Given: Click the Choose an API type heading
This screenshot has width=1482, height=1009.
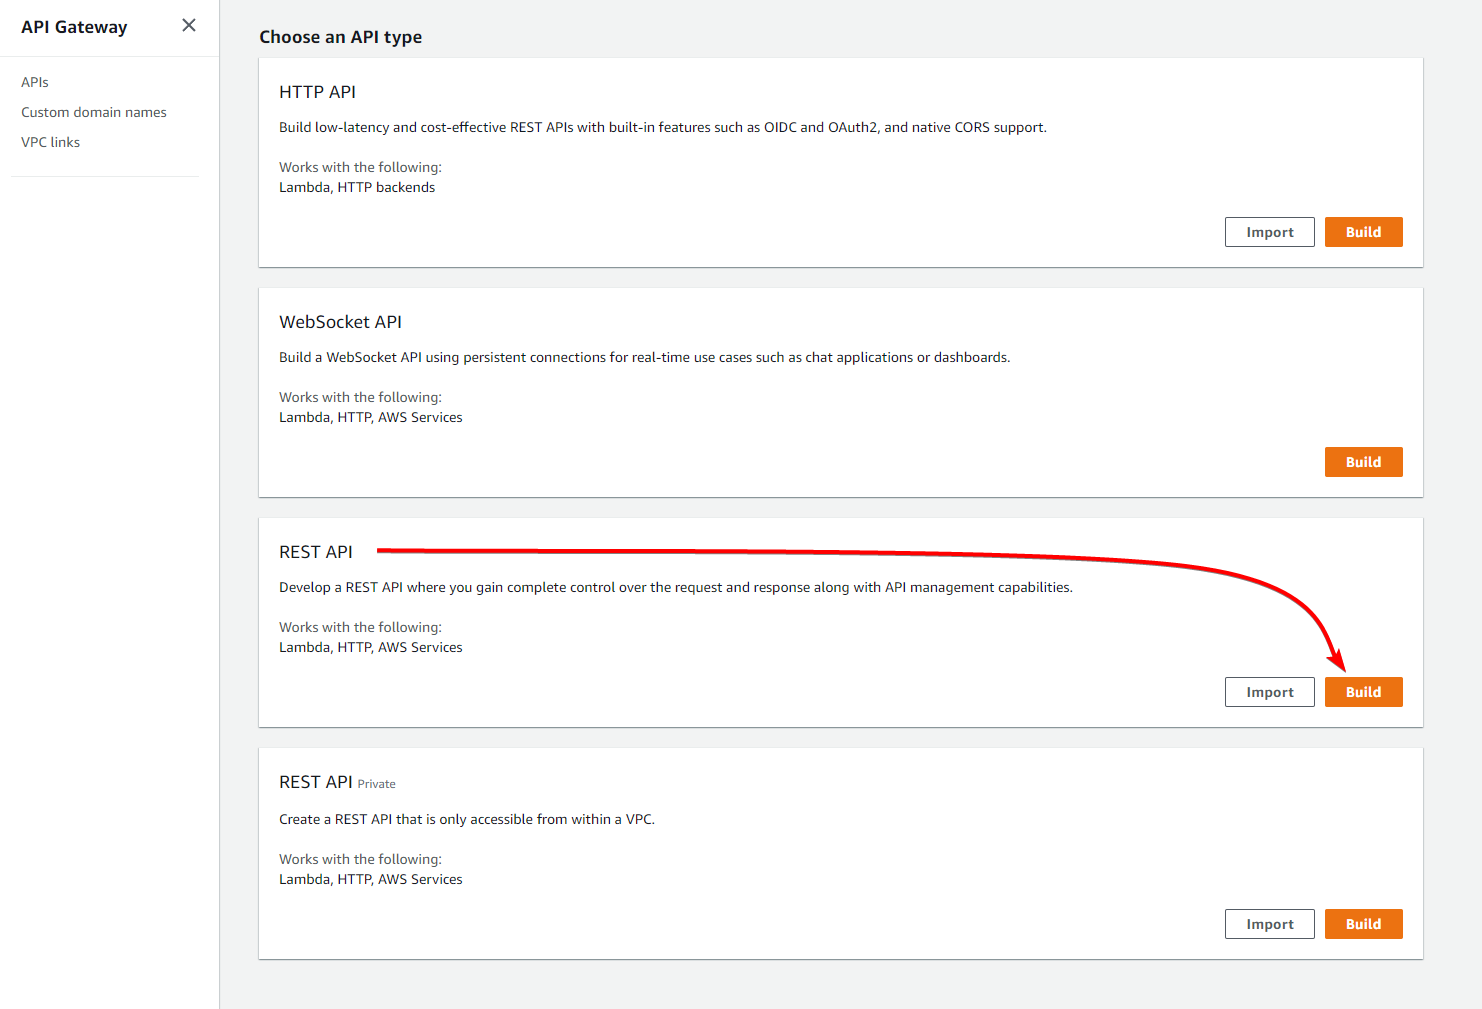Looking at the screenshot, I should pyautogui.click(x=340, y=36).
